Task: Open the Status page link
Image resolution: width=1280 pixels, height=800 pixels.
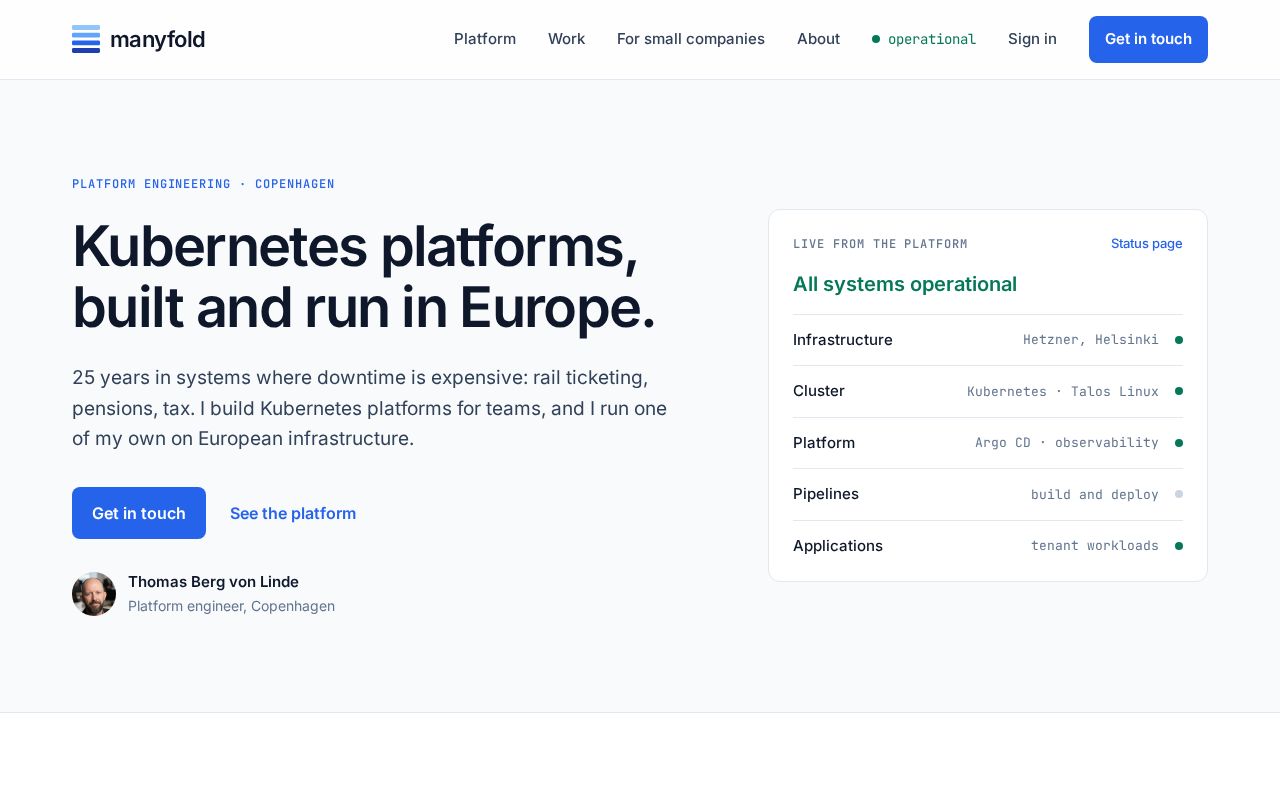Action: (x=1147, y=244)
